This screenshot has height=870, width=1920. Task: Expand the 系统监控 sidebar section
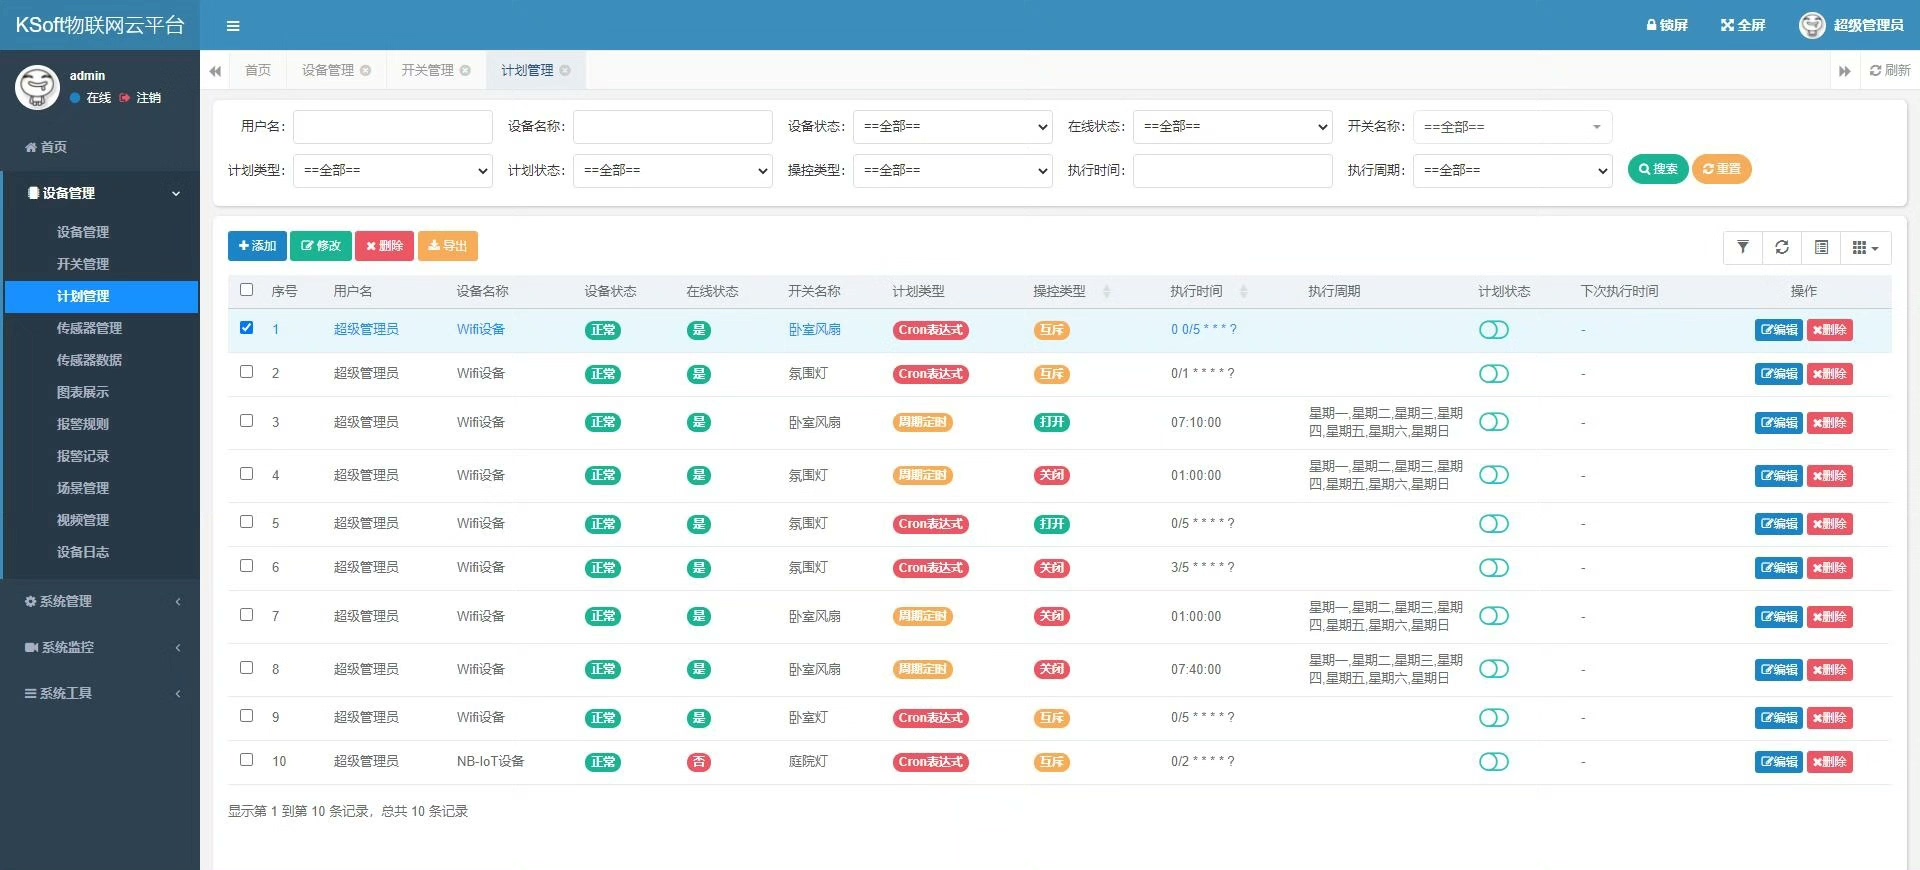click(x=102, y=647)
